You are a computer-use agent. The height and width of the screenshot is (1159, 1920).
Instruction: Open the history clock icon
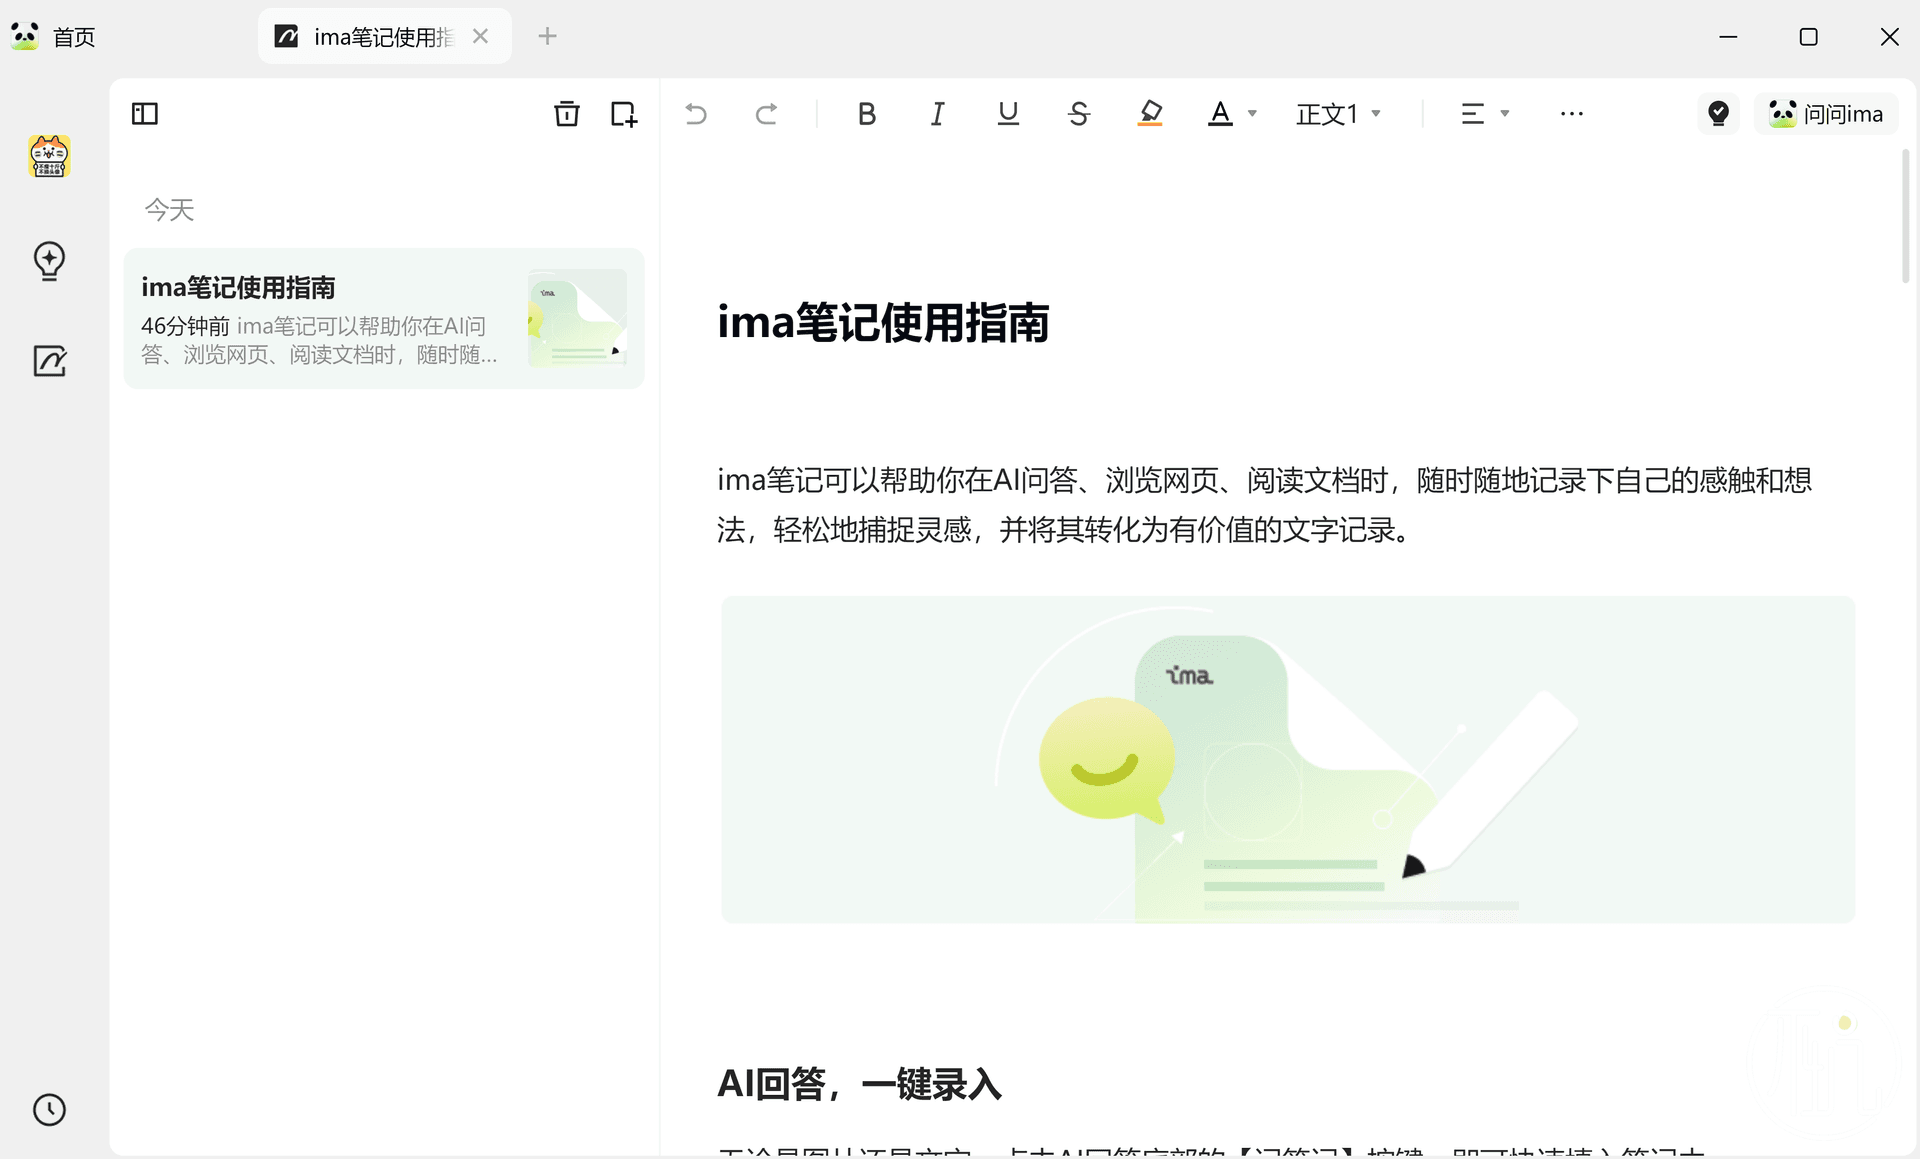(x=49, y=1110)
